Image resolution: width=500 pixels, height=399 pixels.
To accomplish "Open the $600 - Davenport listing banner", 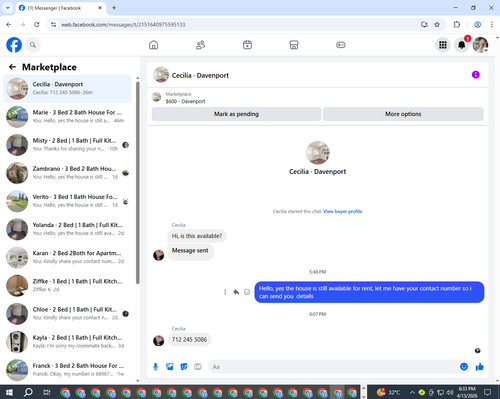I will point(185,98).
